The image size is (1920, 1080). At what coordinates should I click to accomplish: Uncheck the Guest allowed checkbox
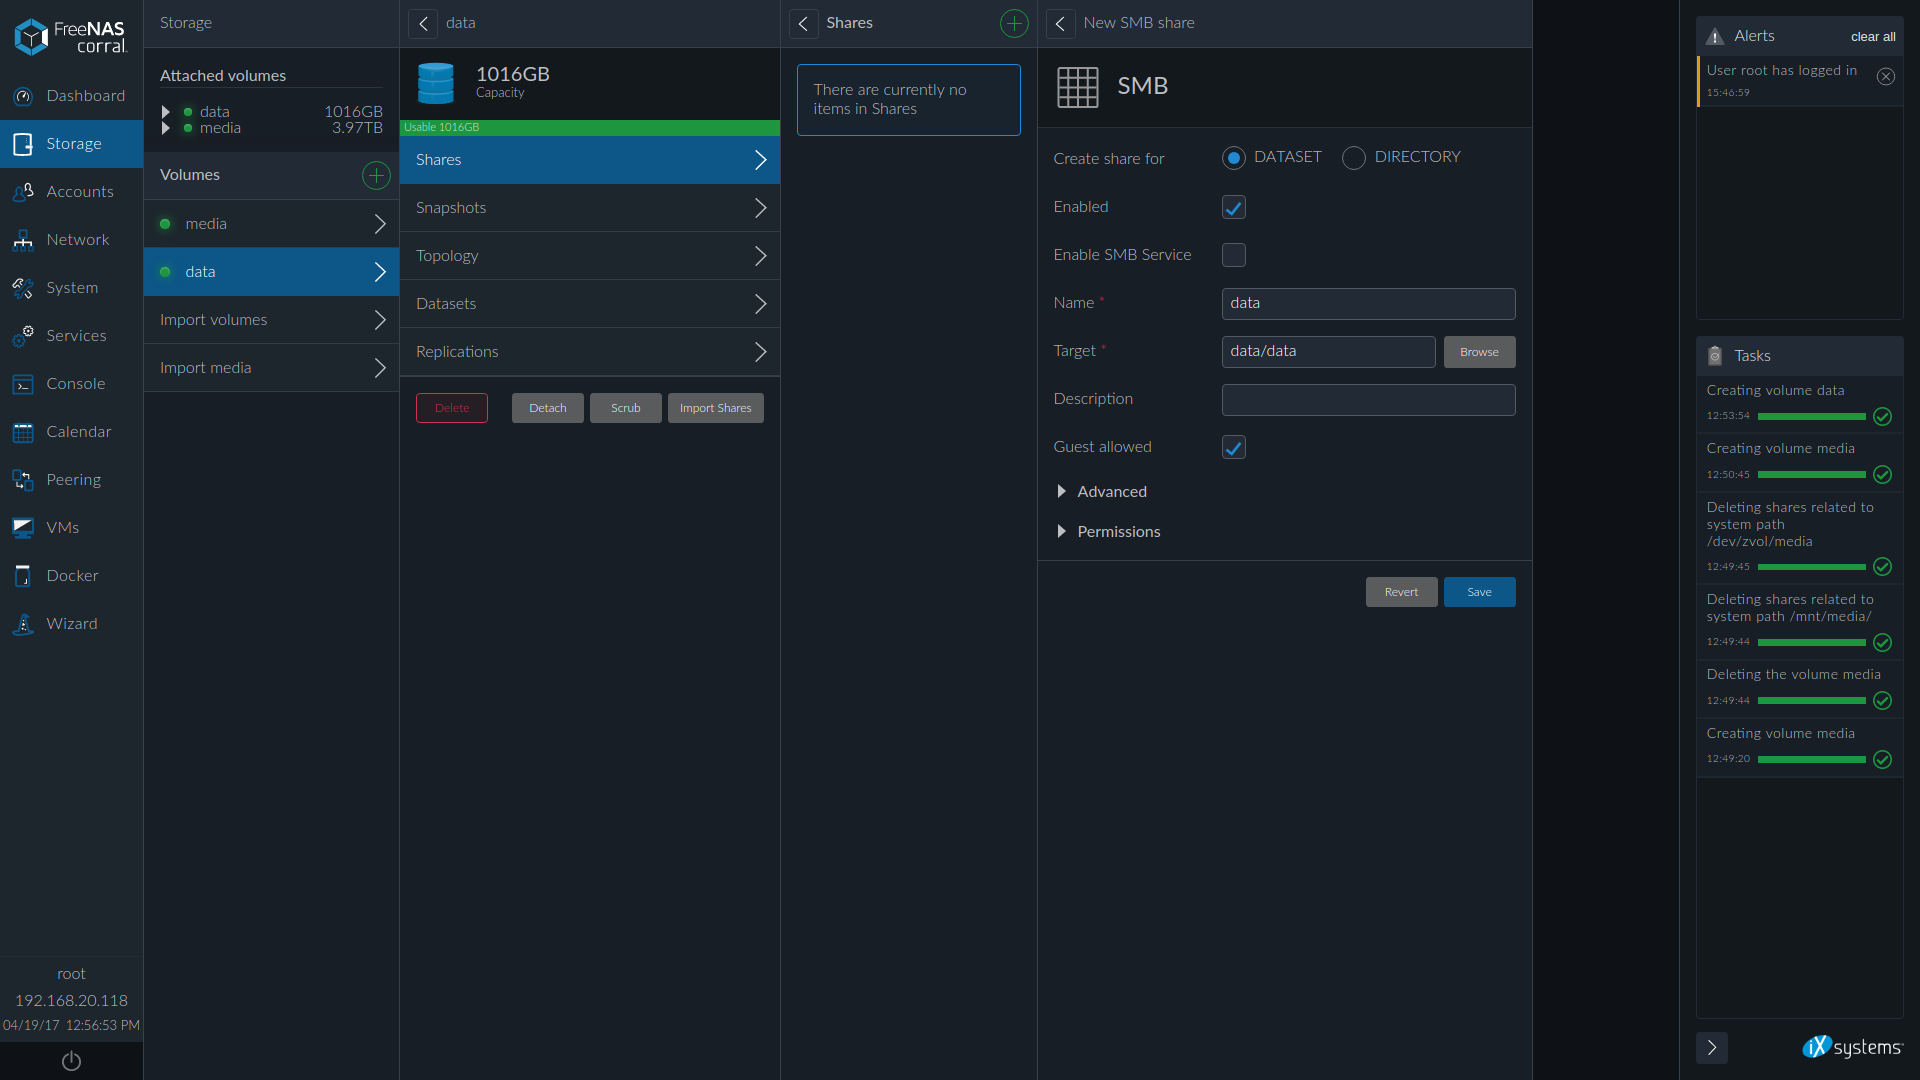tap(1233, 447)
